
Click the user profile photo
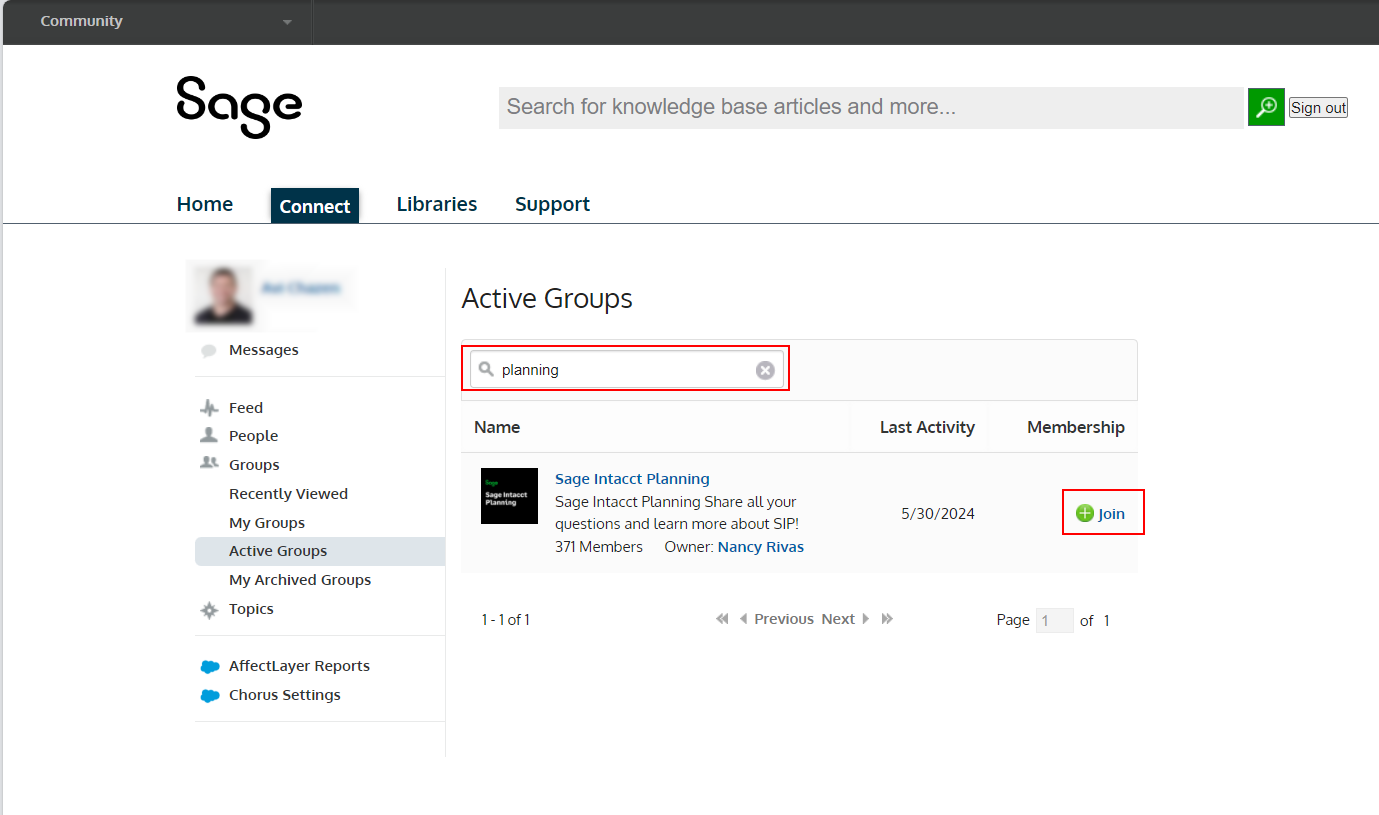[223, 295]
